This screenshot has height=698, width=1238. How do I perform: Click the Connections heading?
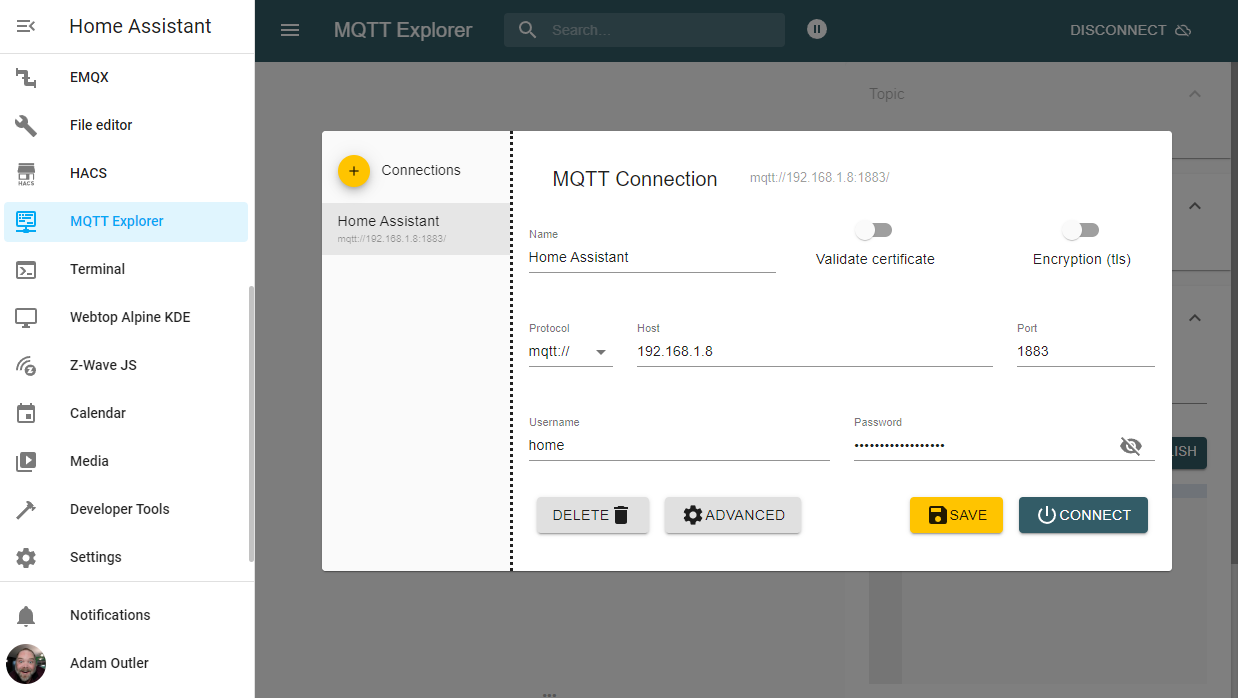[421, 171]
